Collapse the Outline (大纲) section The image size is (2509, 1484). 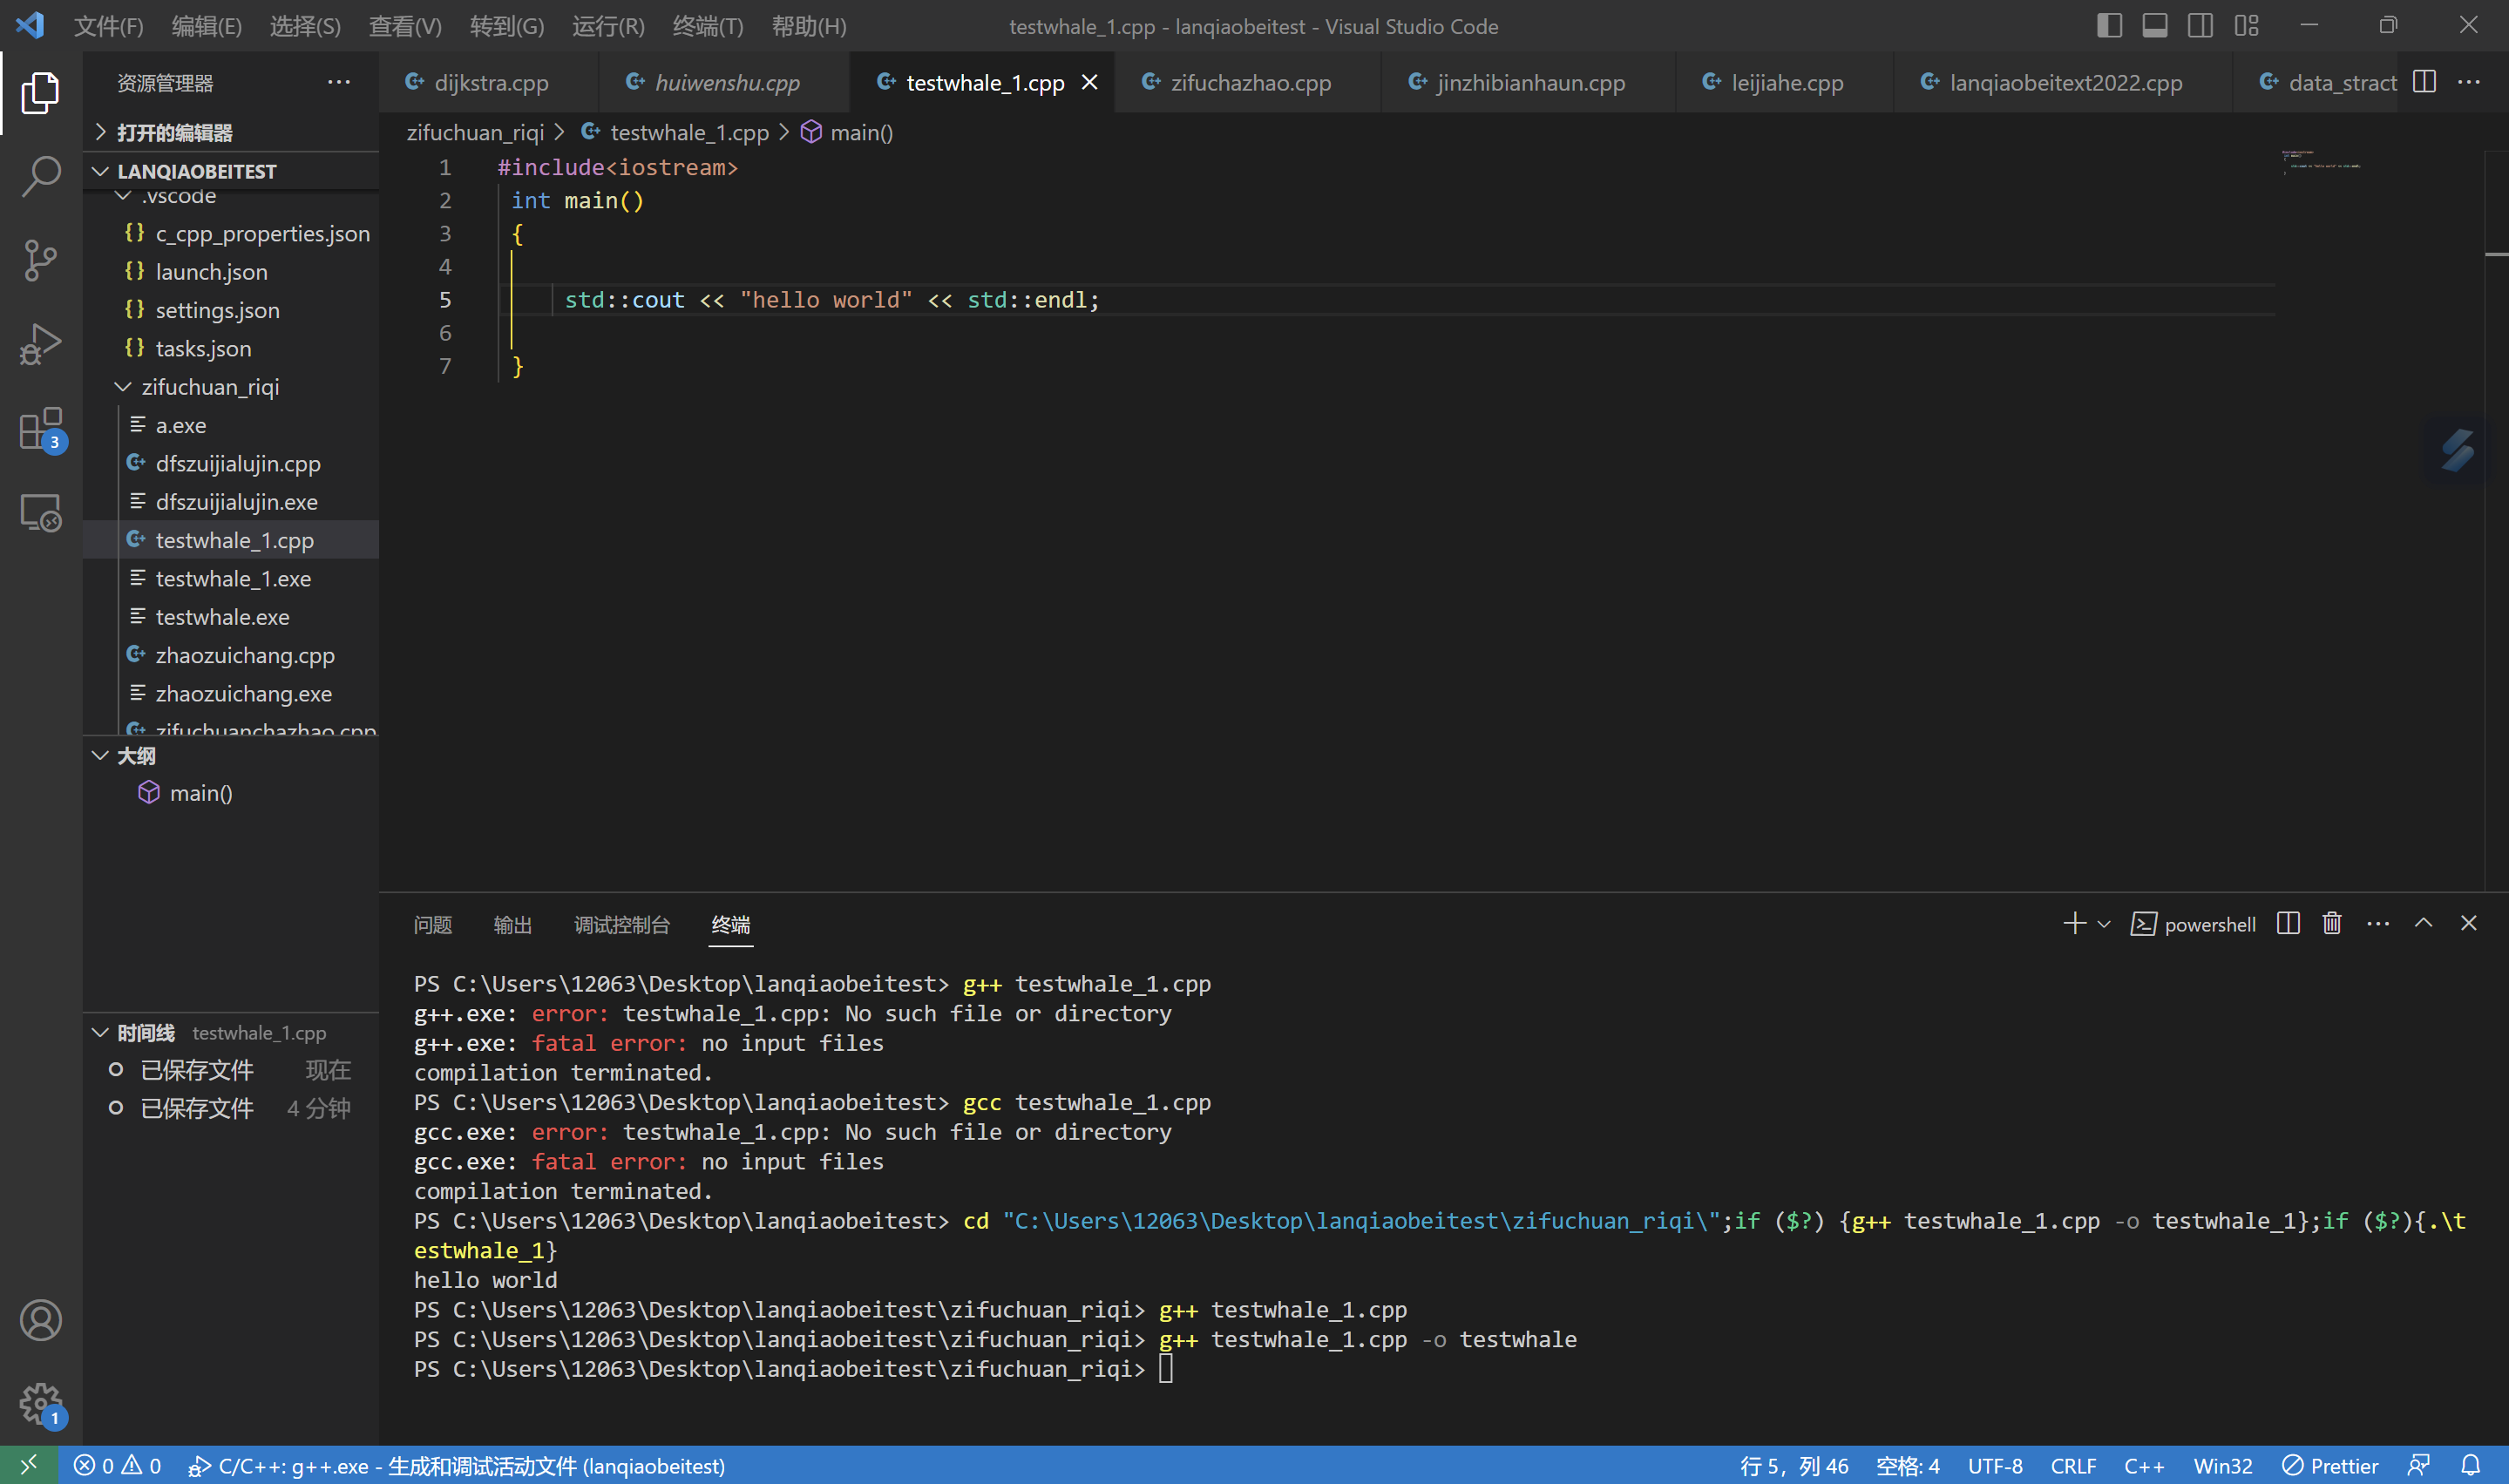click(x=230, y=755)
